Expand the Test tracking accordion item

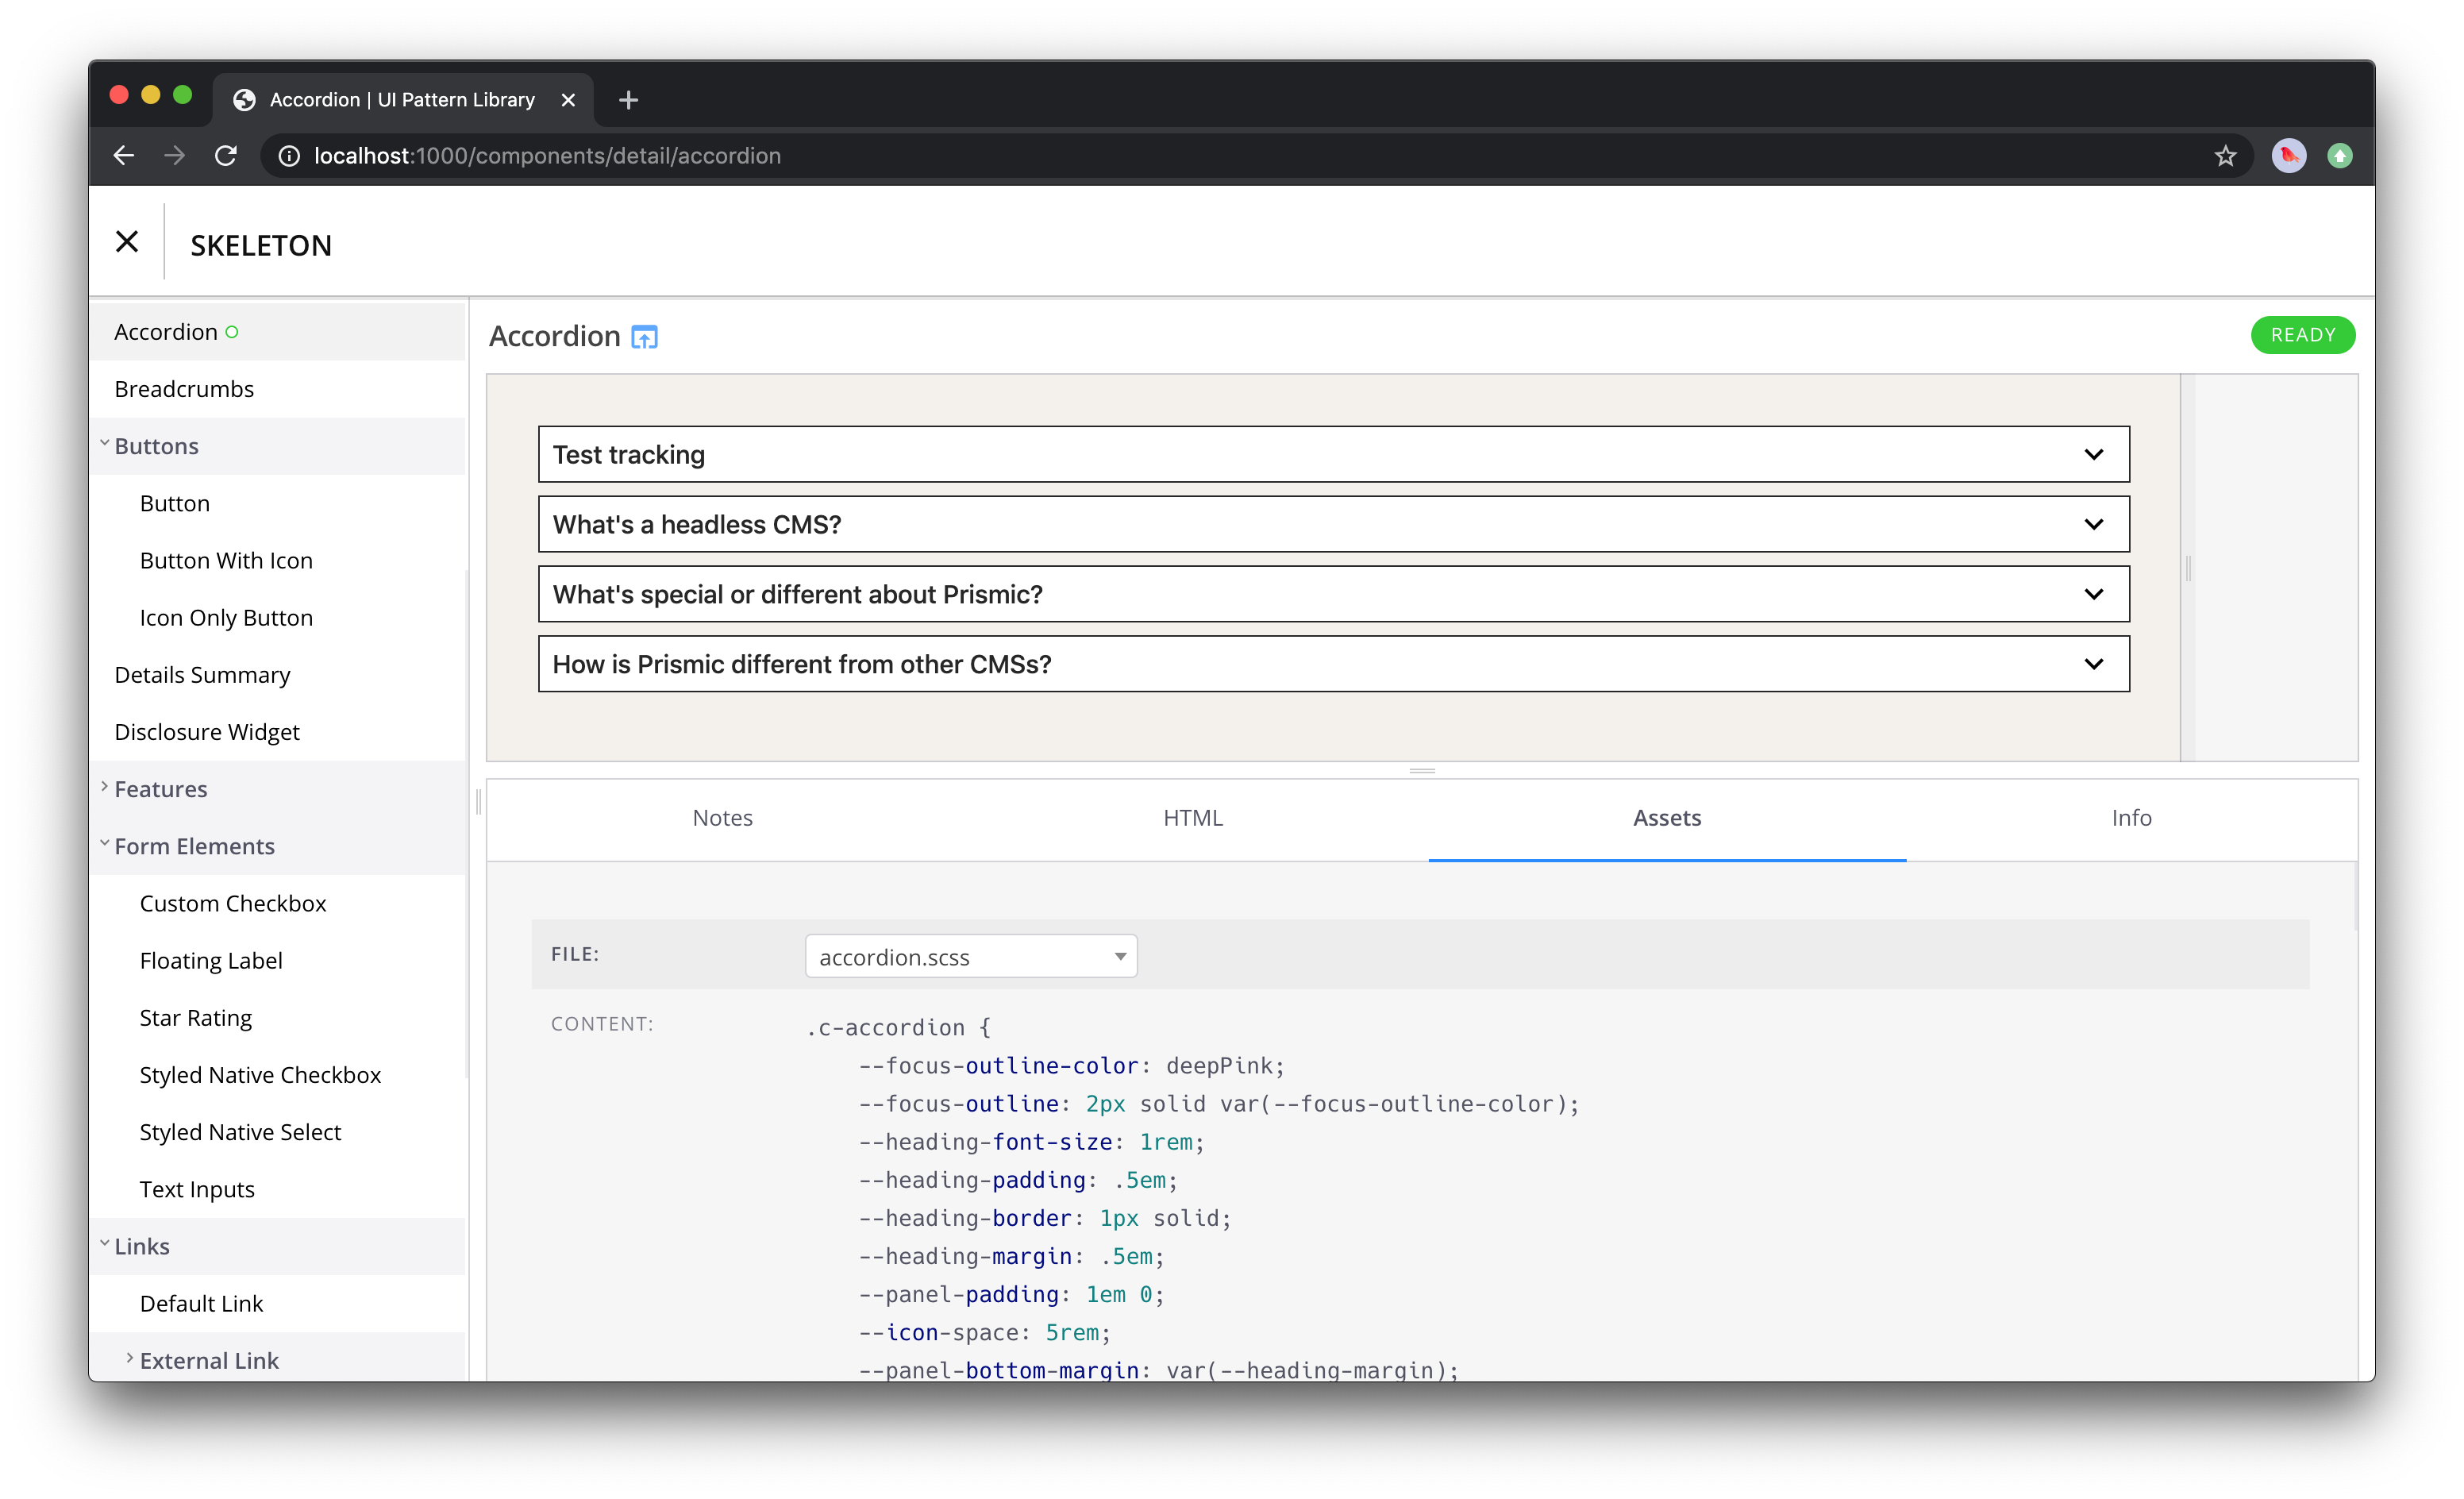click(1333, 455)
